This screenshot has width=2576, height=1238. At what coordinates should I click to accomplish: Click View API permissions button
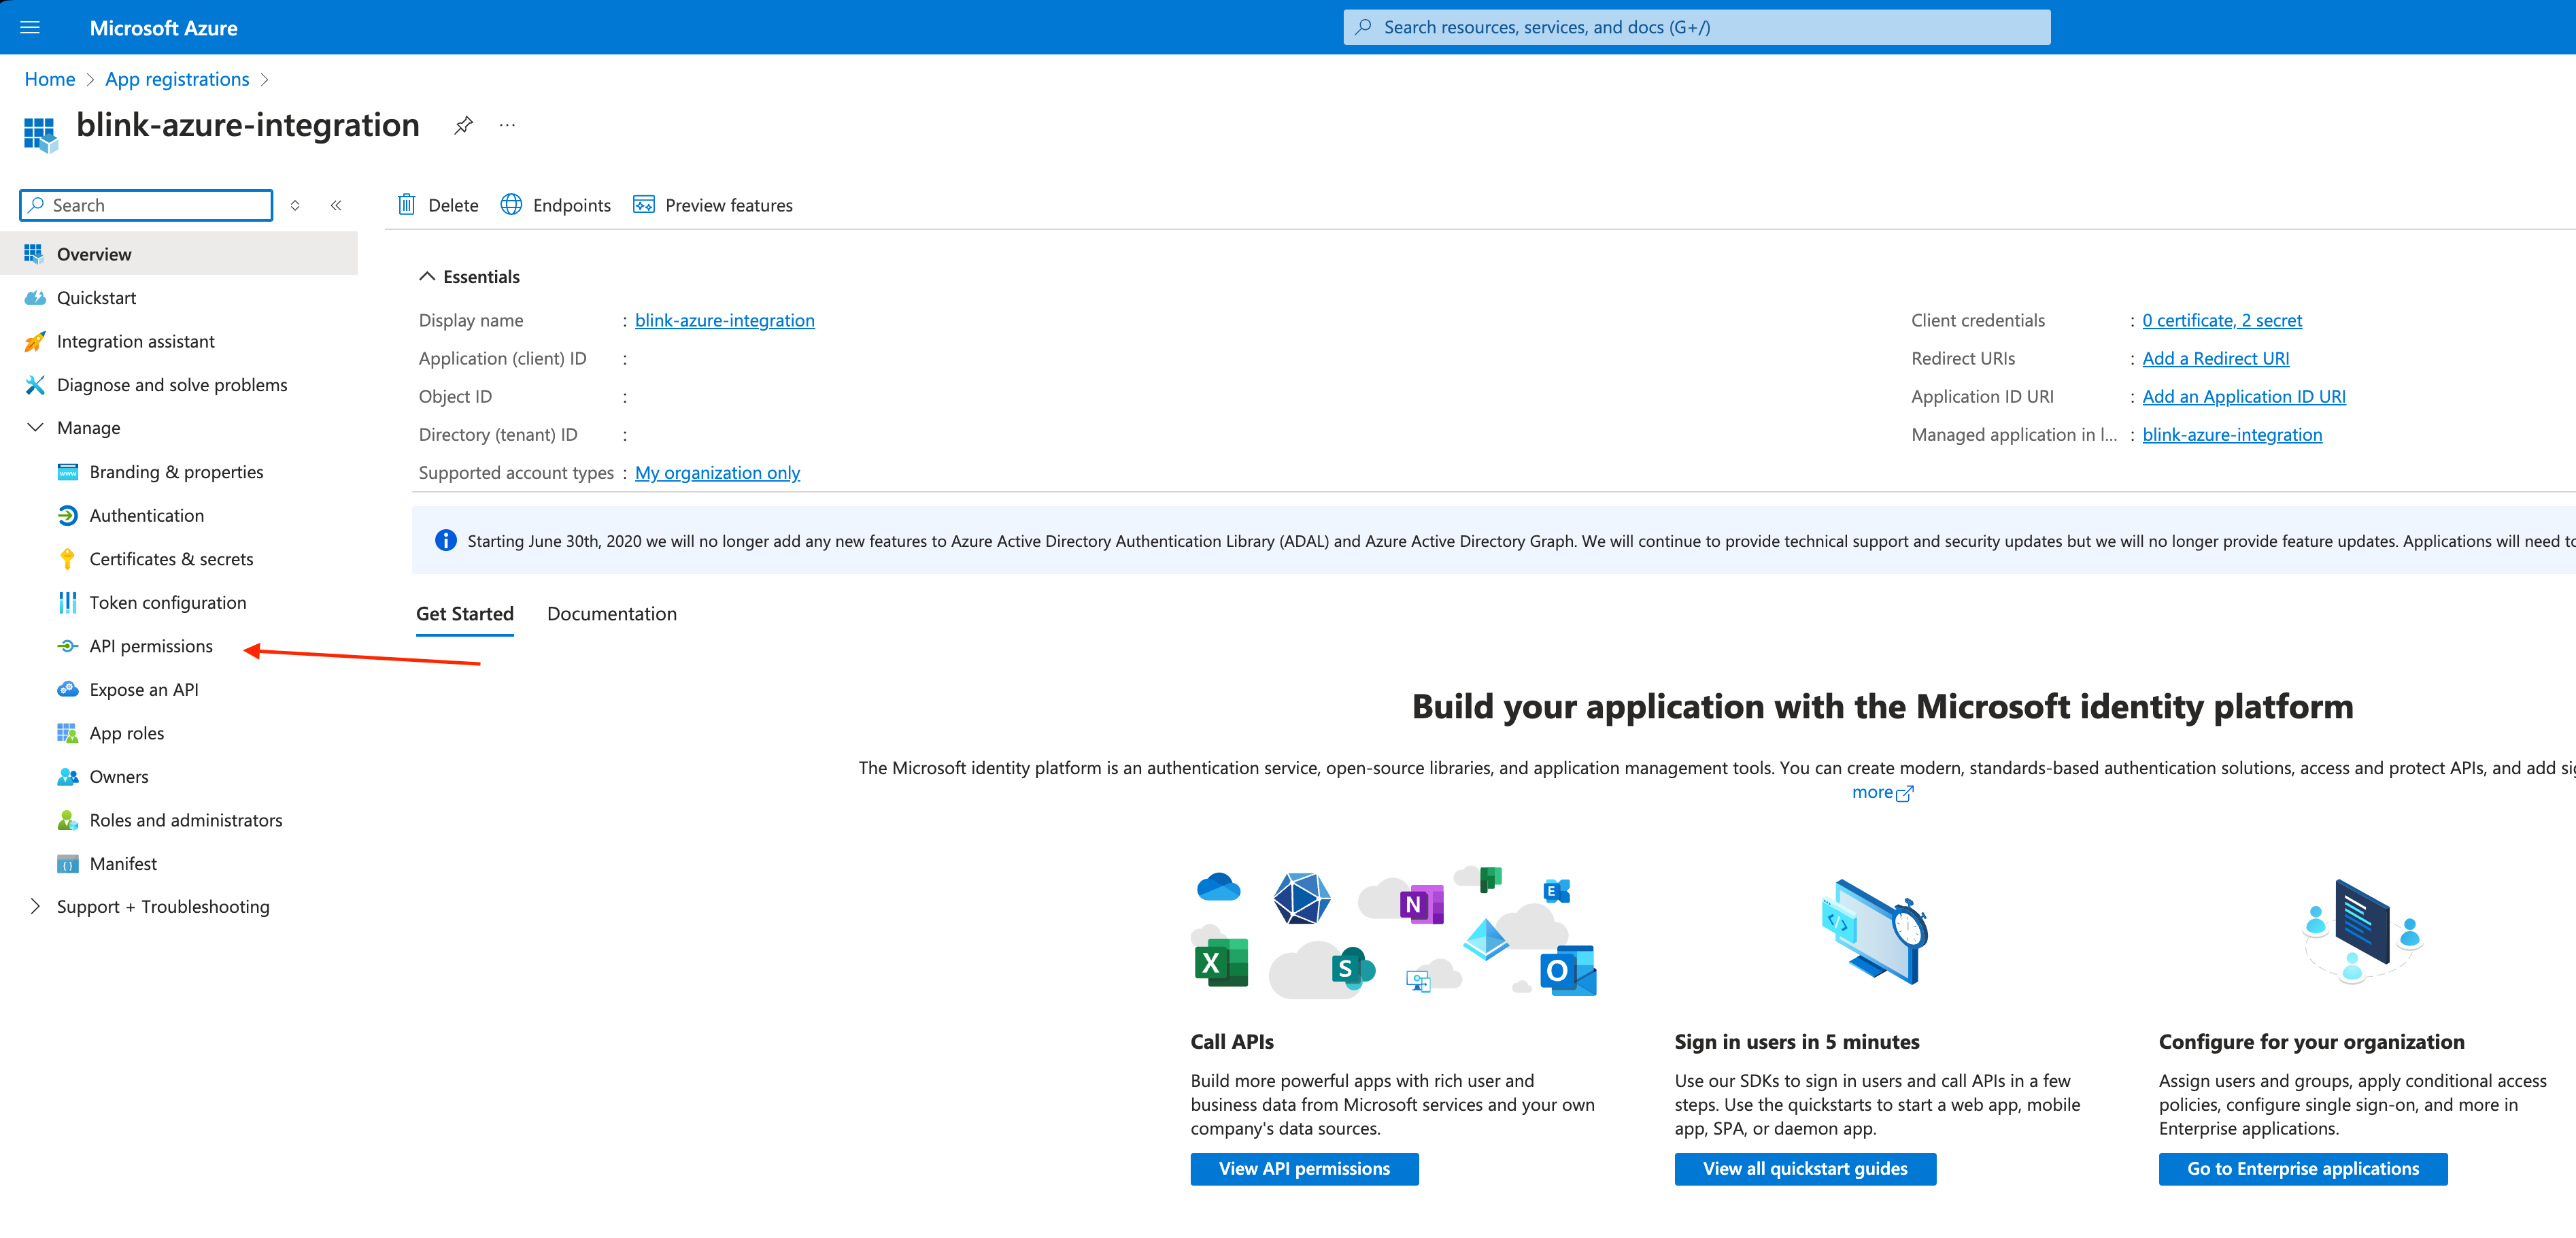pos(1303,1169)
